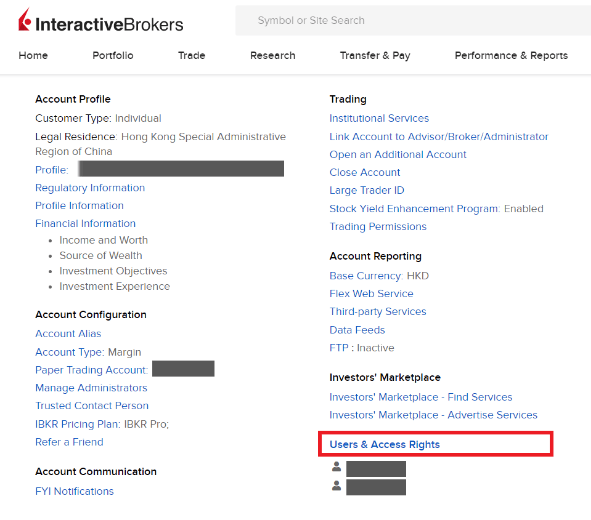Open Trading Permissions
591x520 pixels.
click(378, 226)
